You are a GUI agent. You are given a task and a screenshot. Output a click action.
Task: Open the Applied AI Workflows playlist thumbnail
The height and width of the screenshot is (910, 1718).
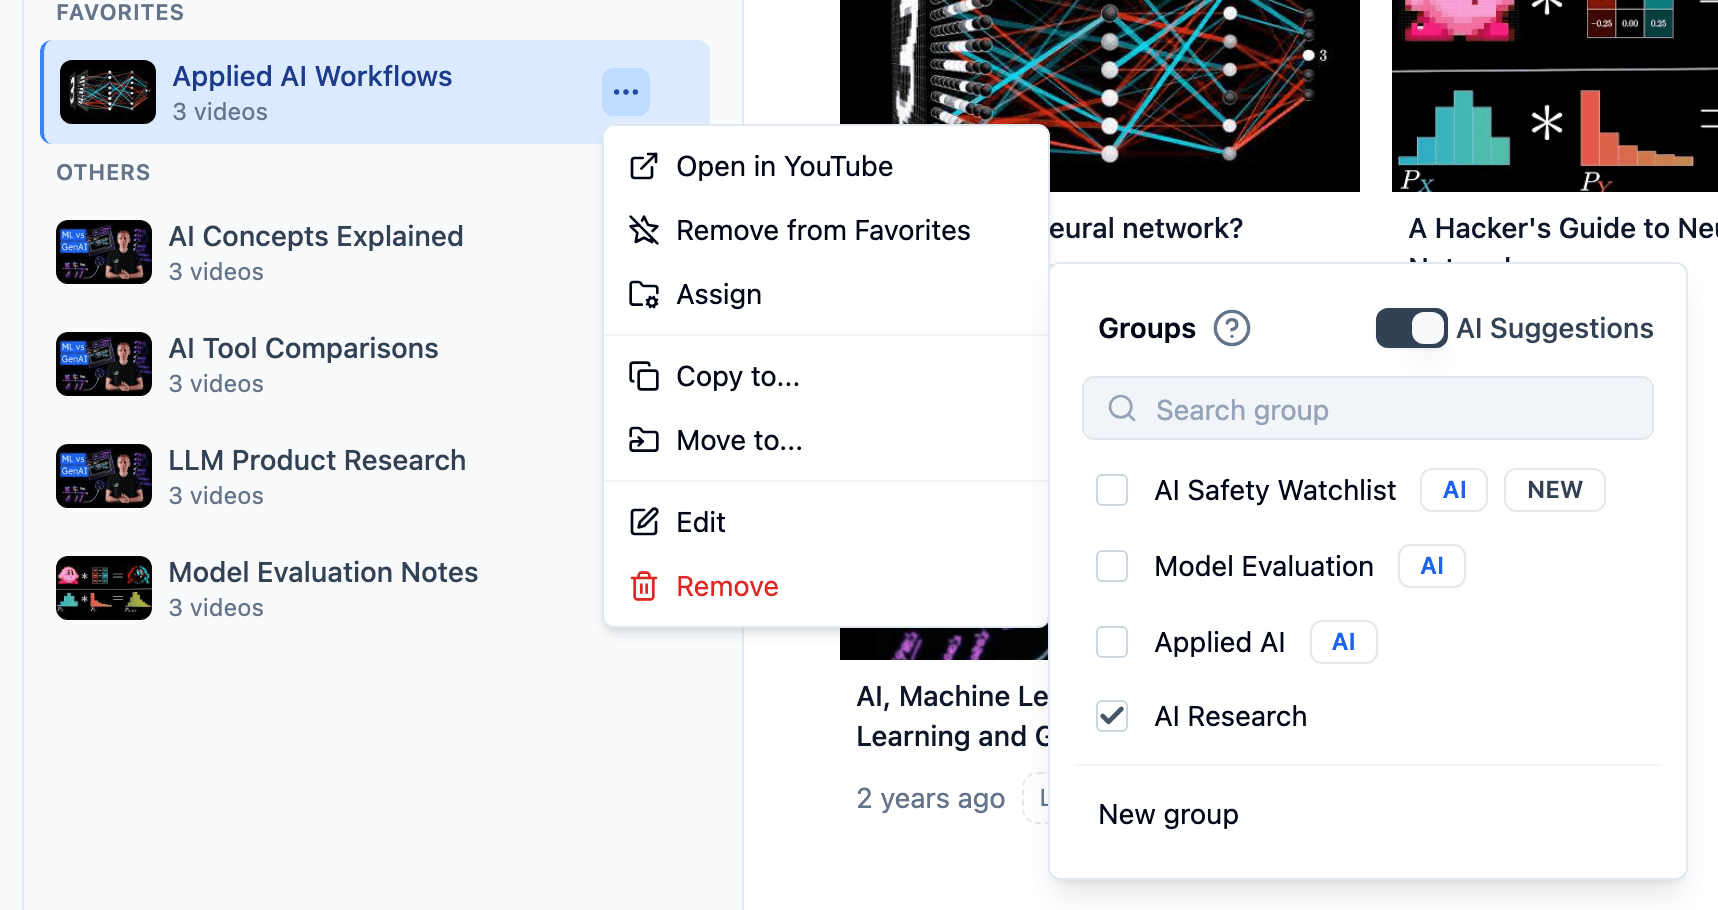(108, 92)
